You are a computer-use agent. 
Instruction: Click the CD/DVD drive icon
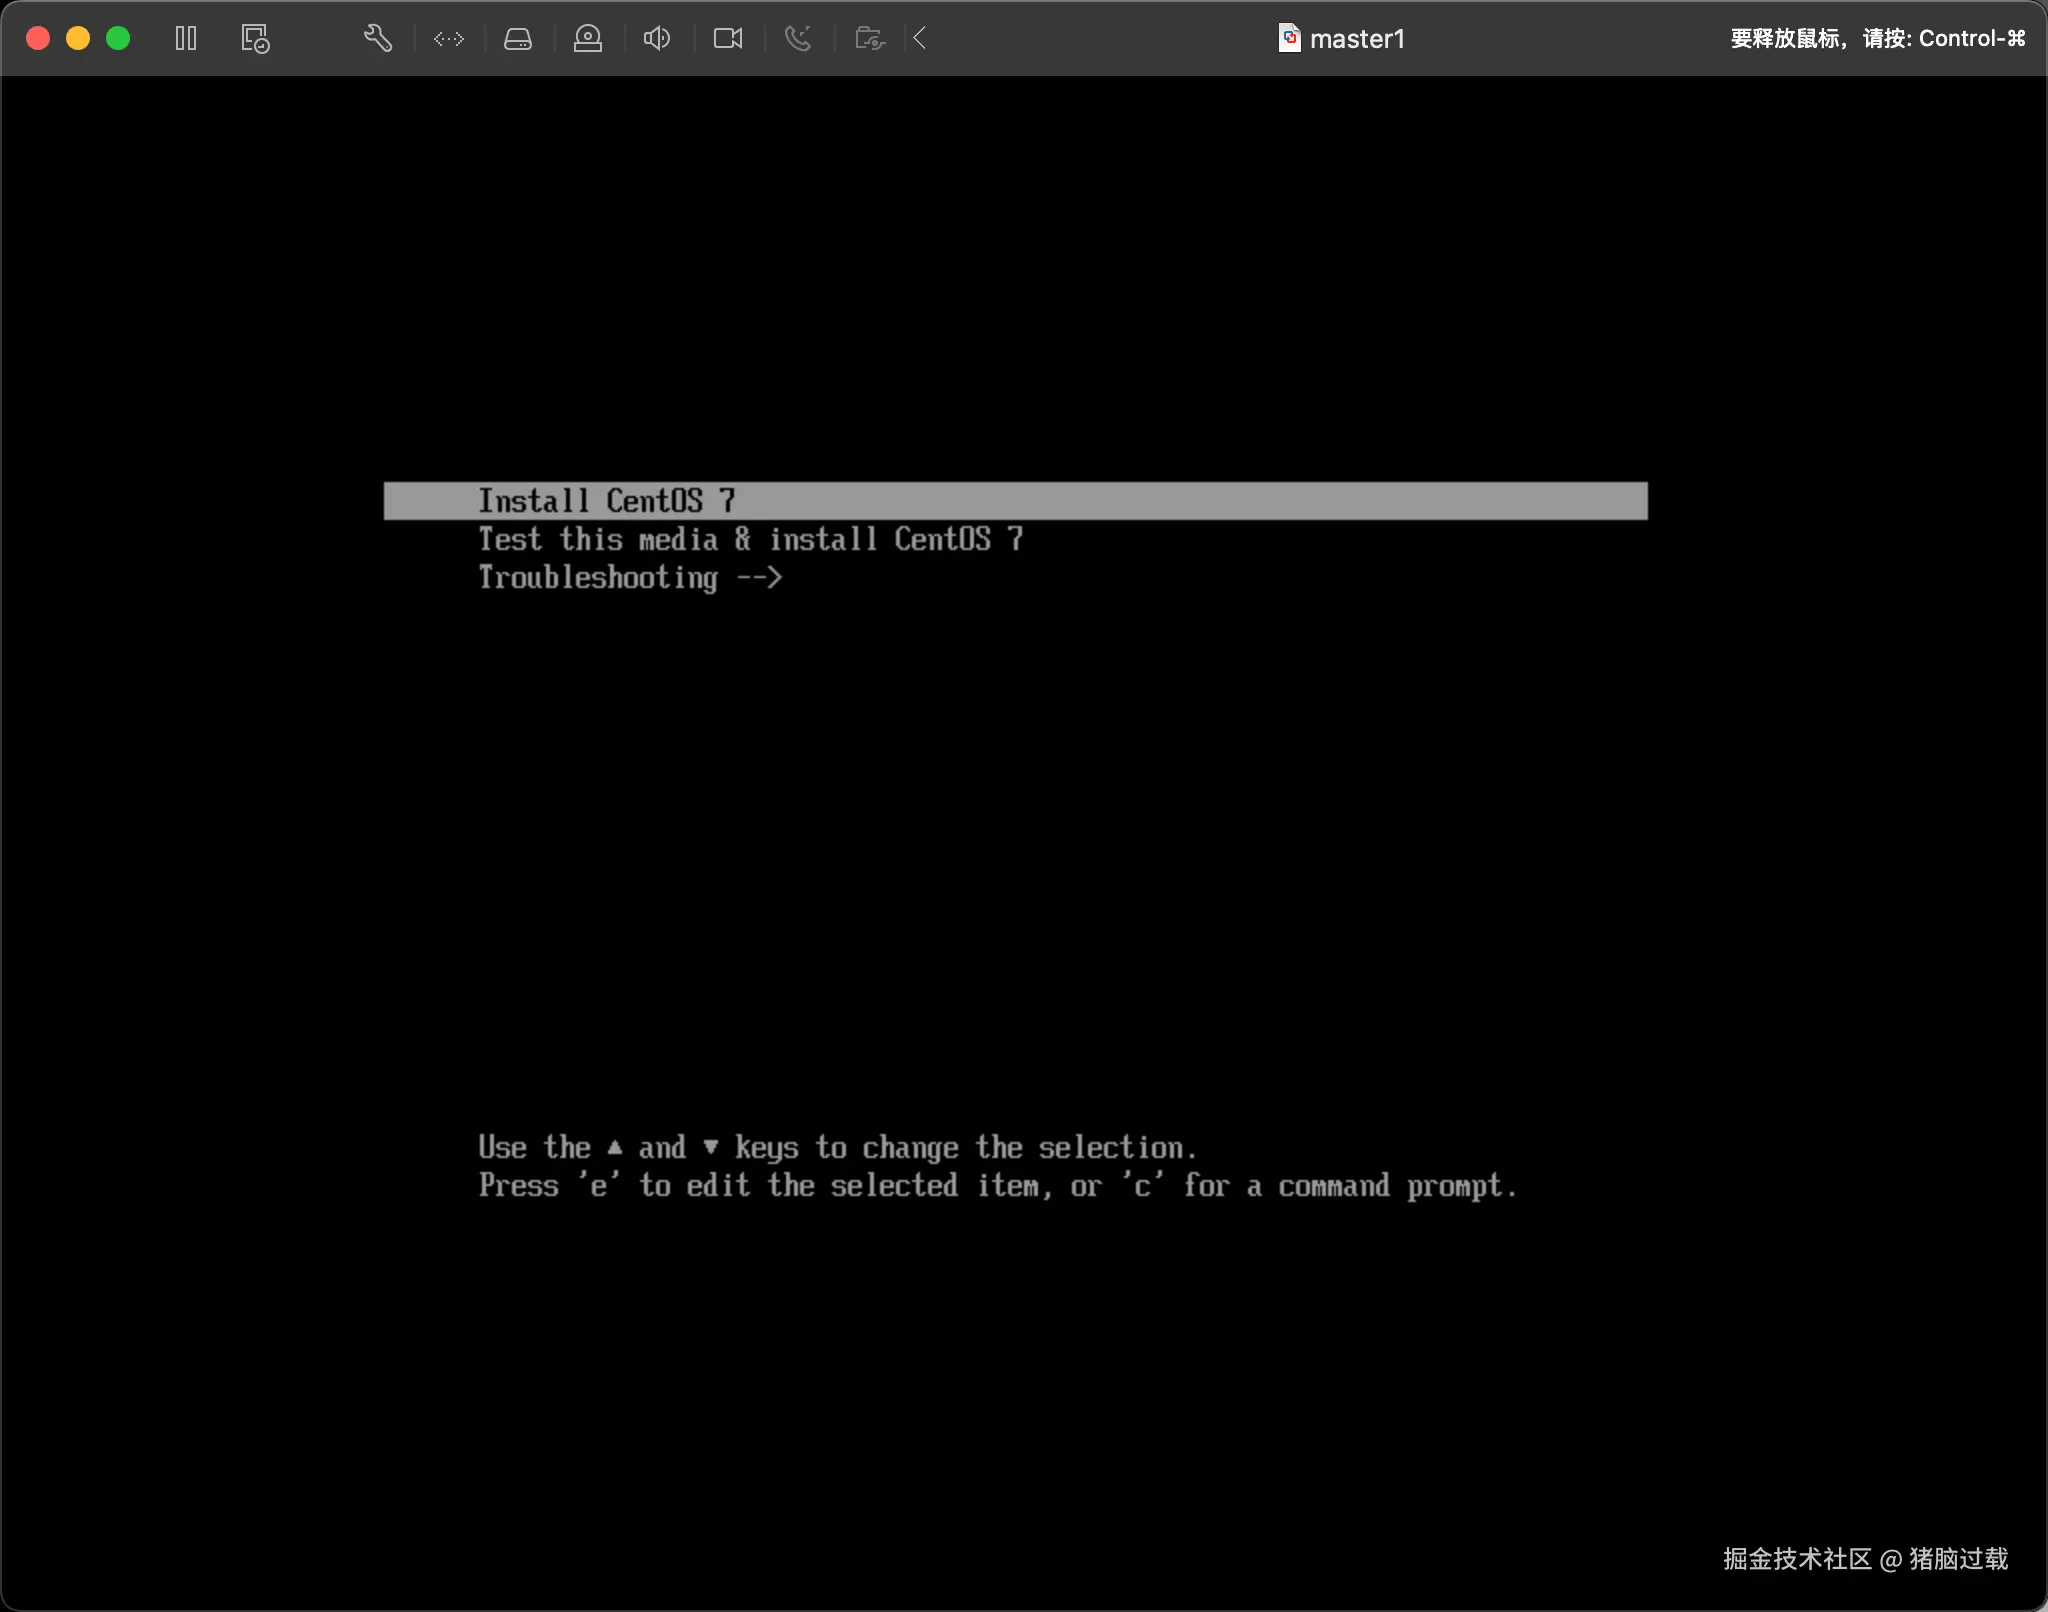pos(587,39)
